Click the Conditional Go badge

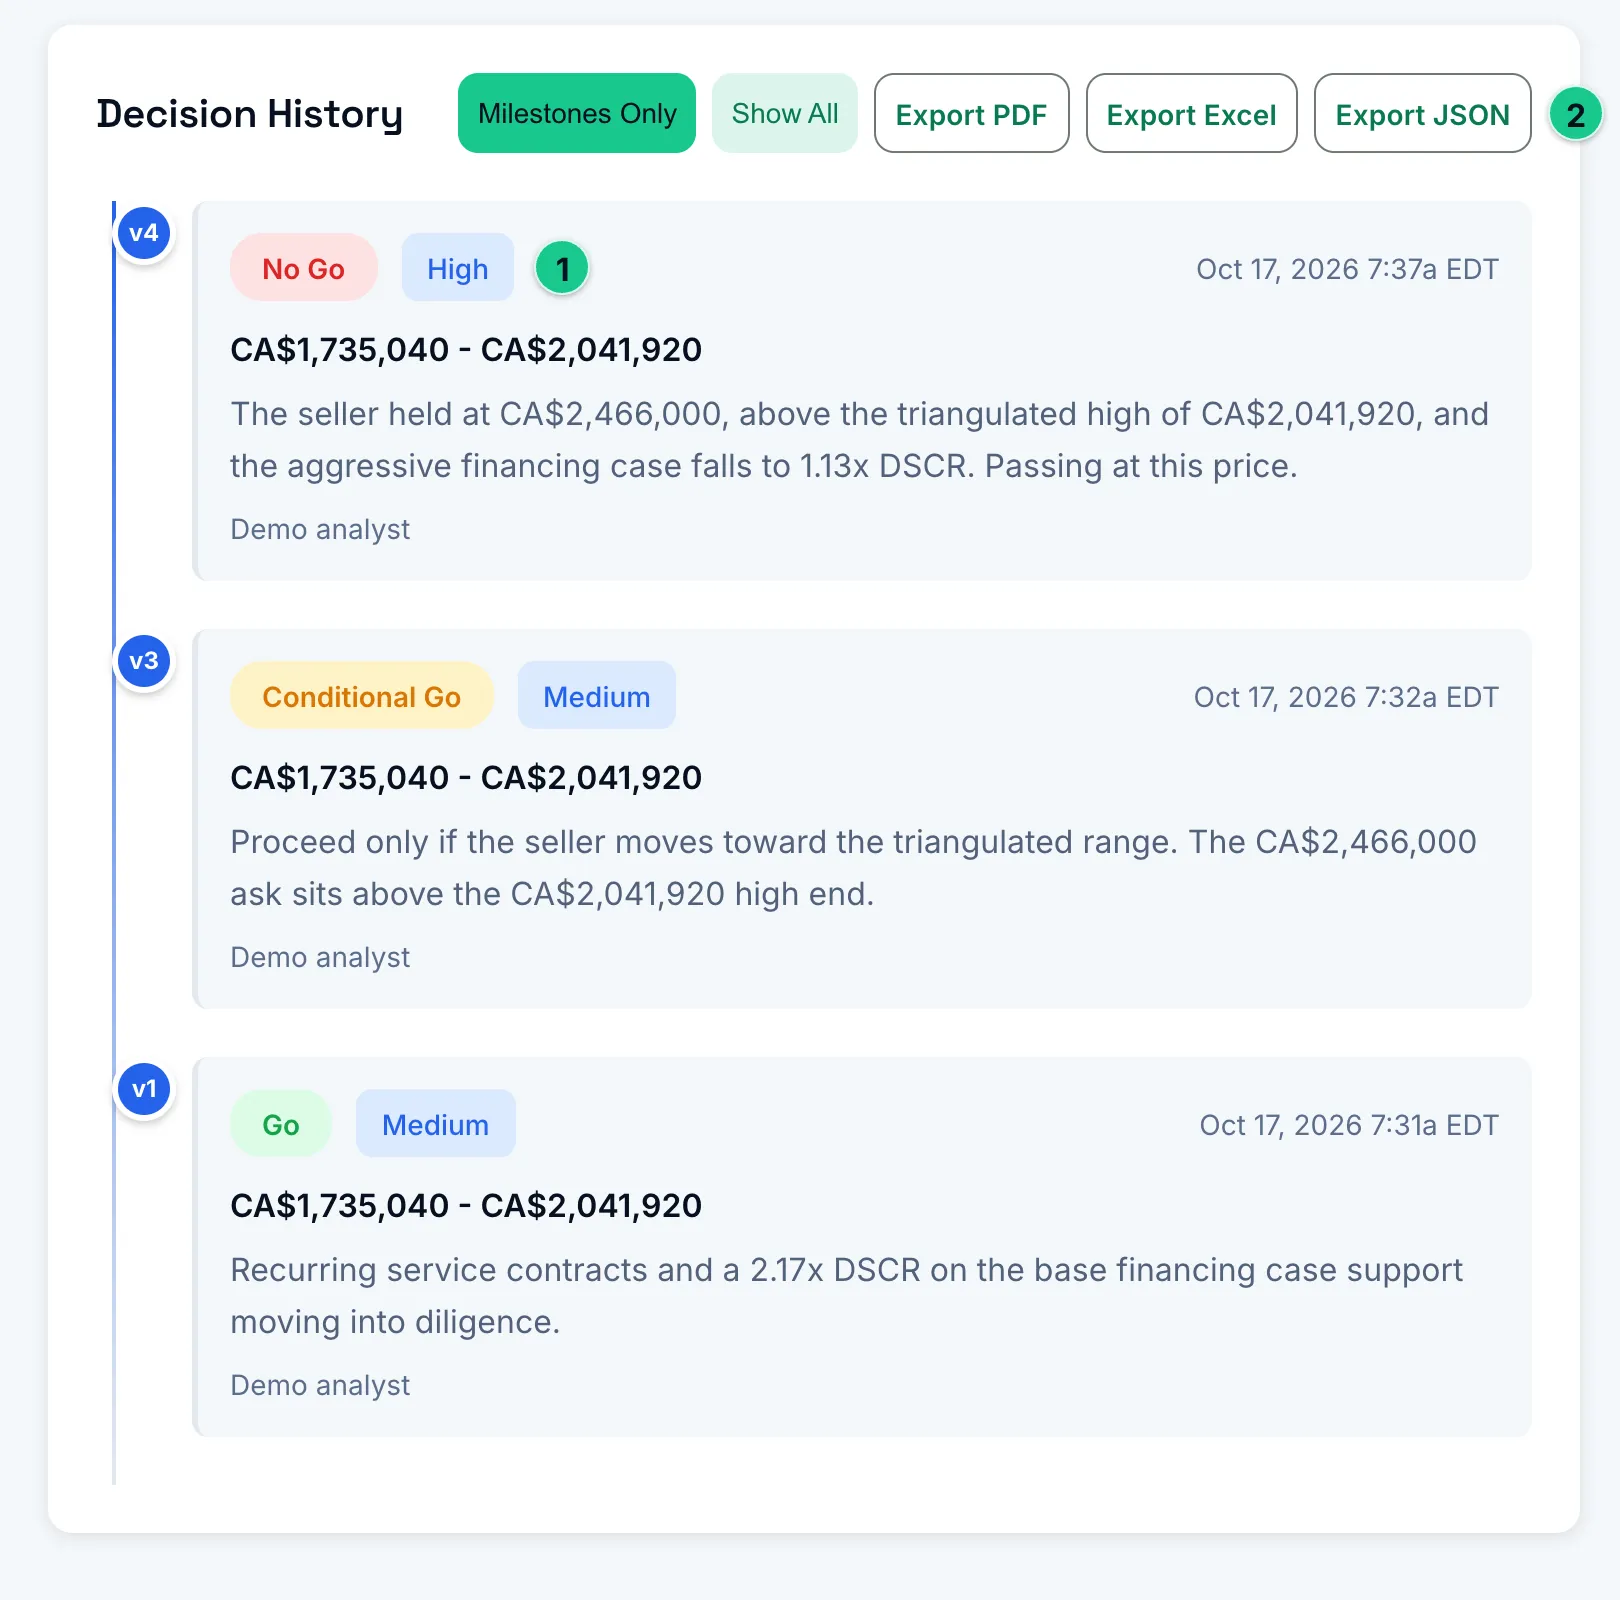362,696
